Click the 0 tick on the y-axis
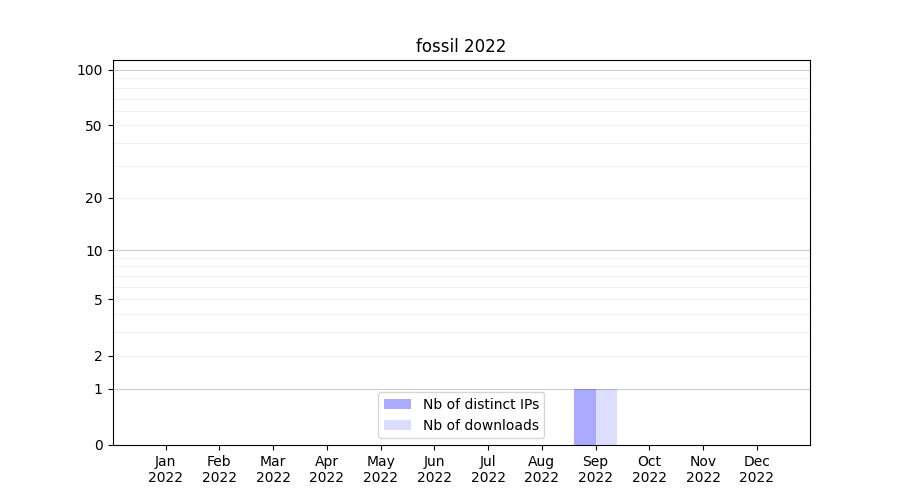Screen dimensions: 900x500 98,445
